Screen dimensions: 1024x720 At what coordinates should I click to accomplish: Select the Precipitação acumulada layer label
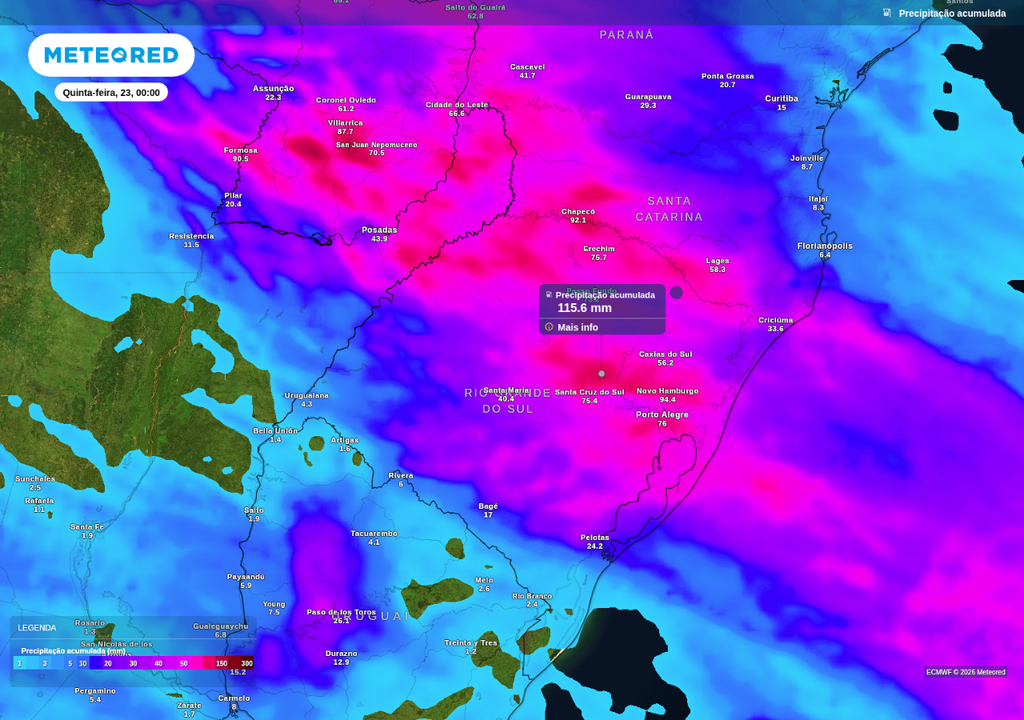pos(952,13)
